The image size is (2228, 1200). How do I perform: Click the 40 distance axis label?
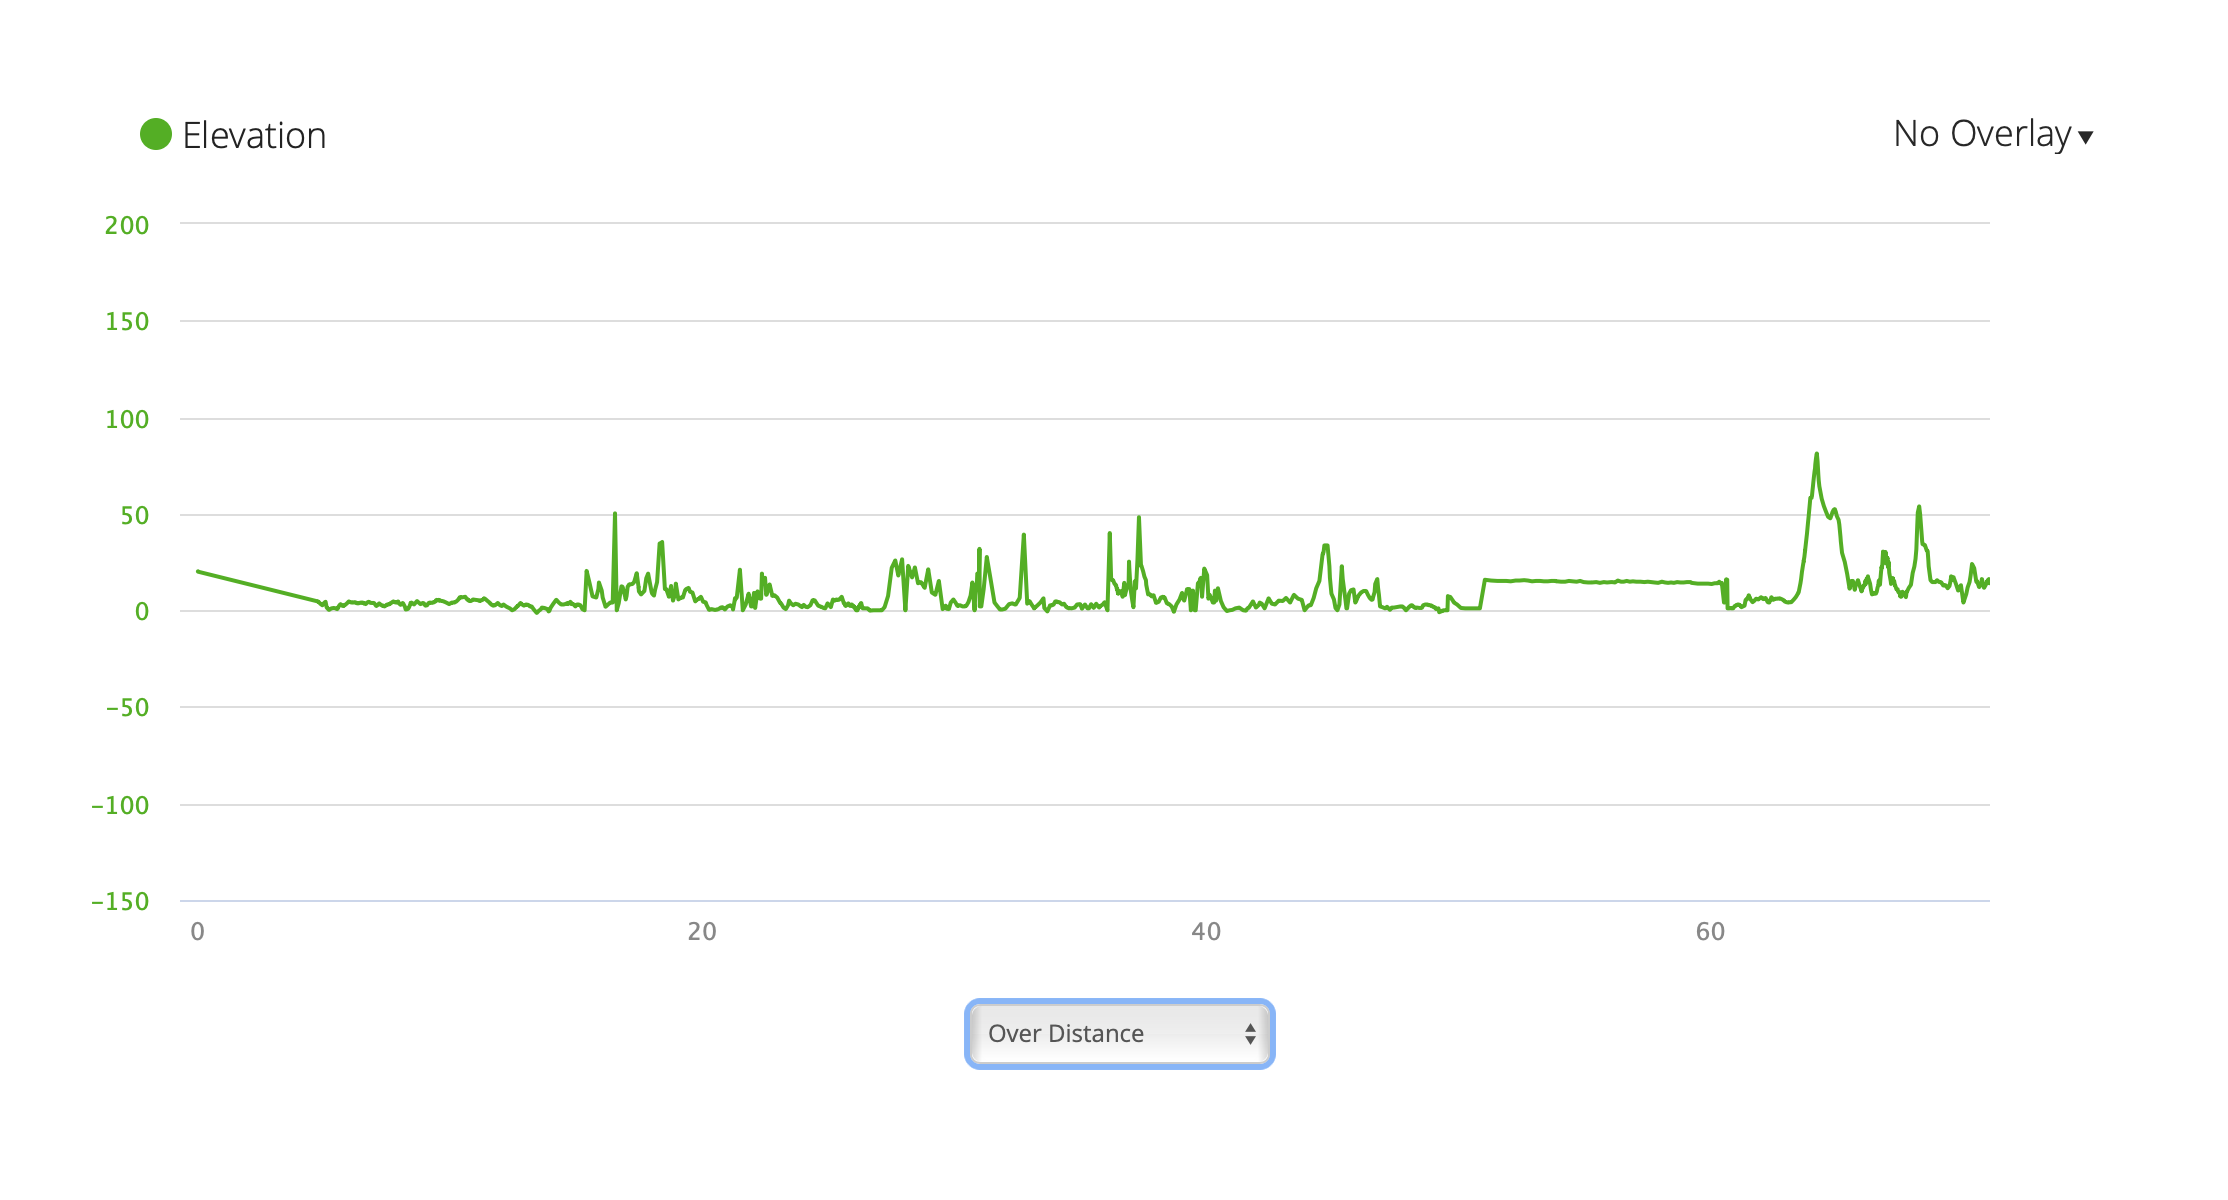pyautogui.click(x=1206, y=932)
